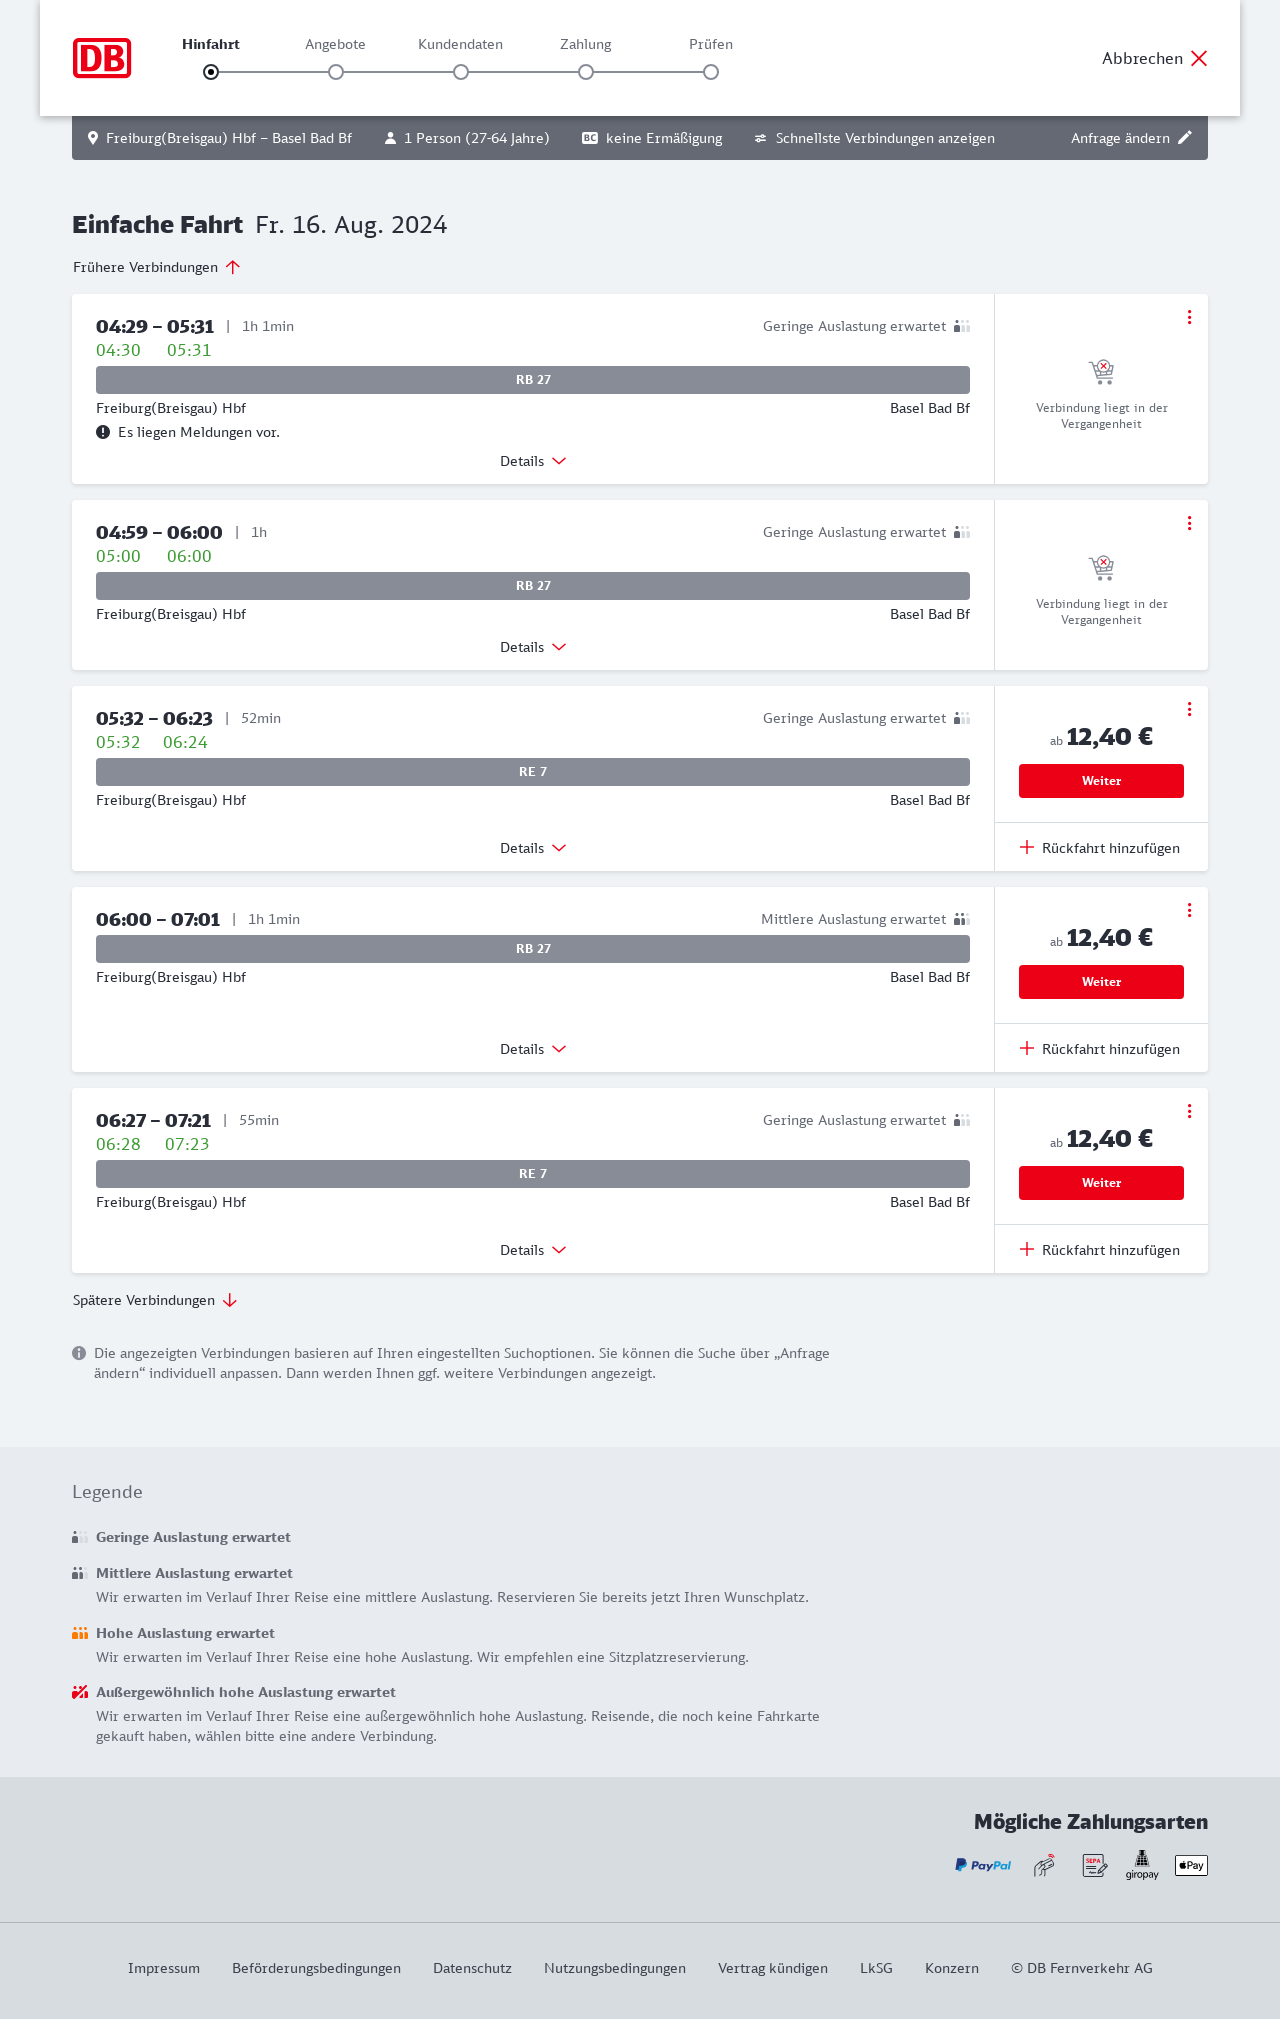Image resolution: width=1280 pixels, height=2019 pixels.
Task: Click the pencil icon next to Anfrage ändern
Action: click(x=1185, y=138)
